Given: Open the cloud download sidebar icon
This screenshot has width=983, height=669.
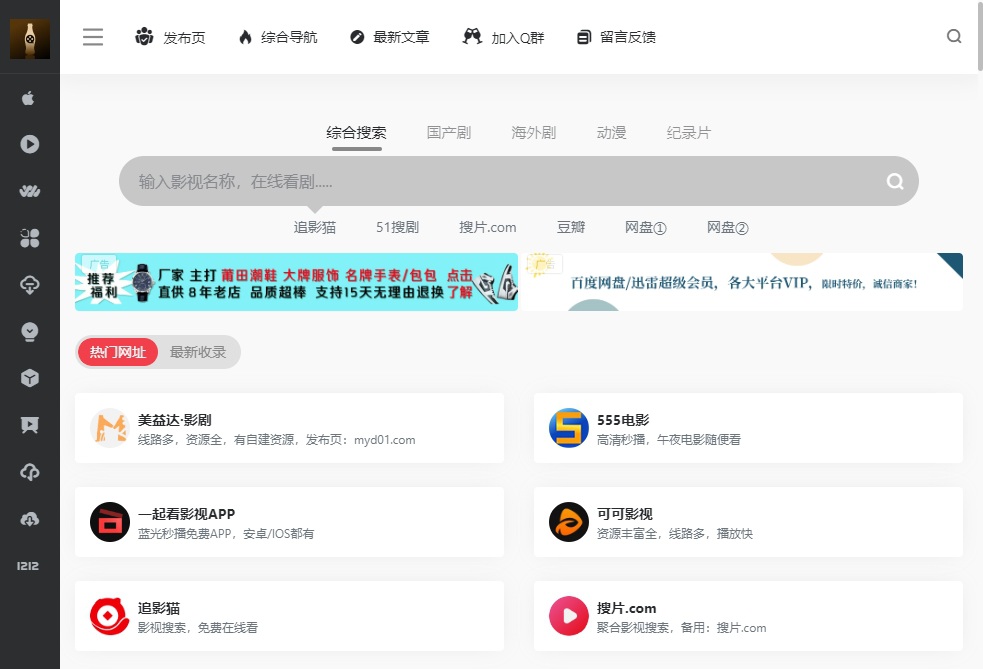Looking at the screenshot, I should tap(29, 519).
